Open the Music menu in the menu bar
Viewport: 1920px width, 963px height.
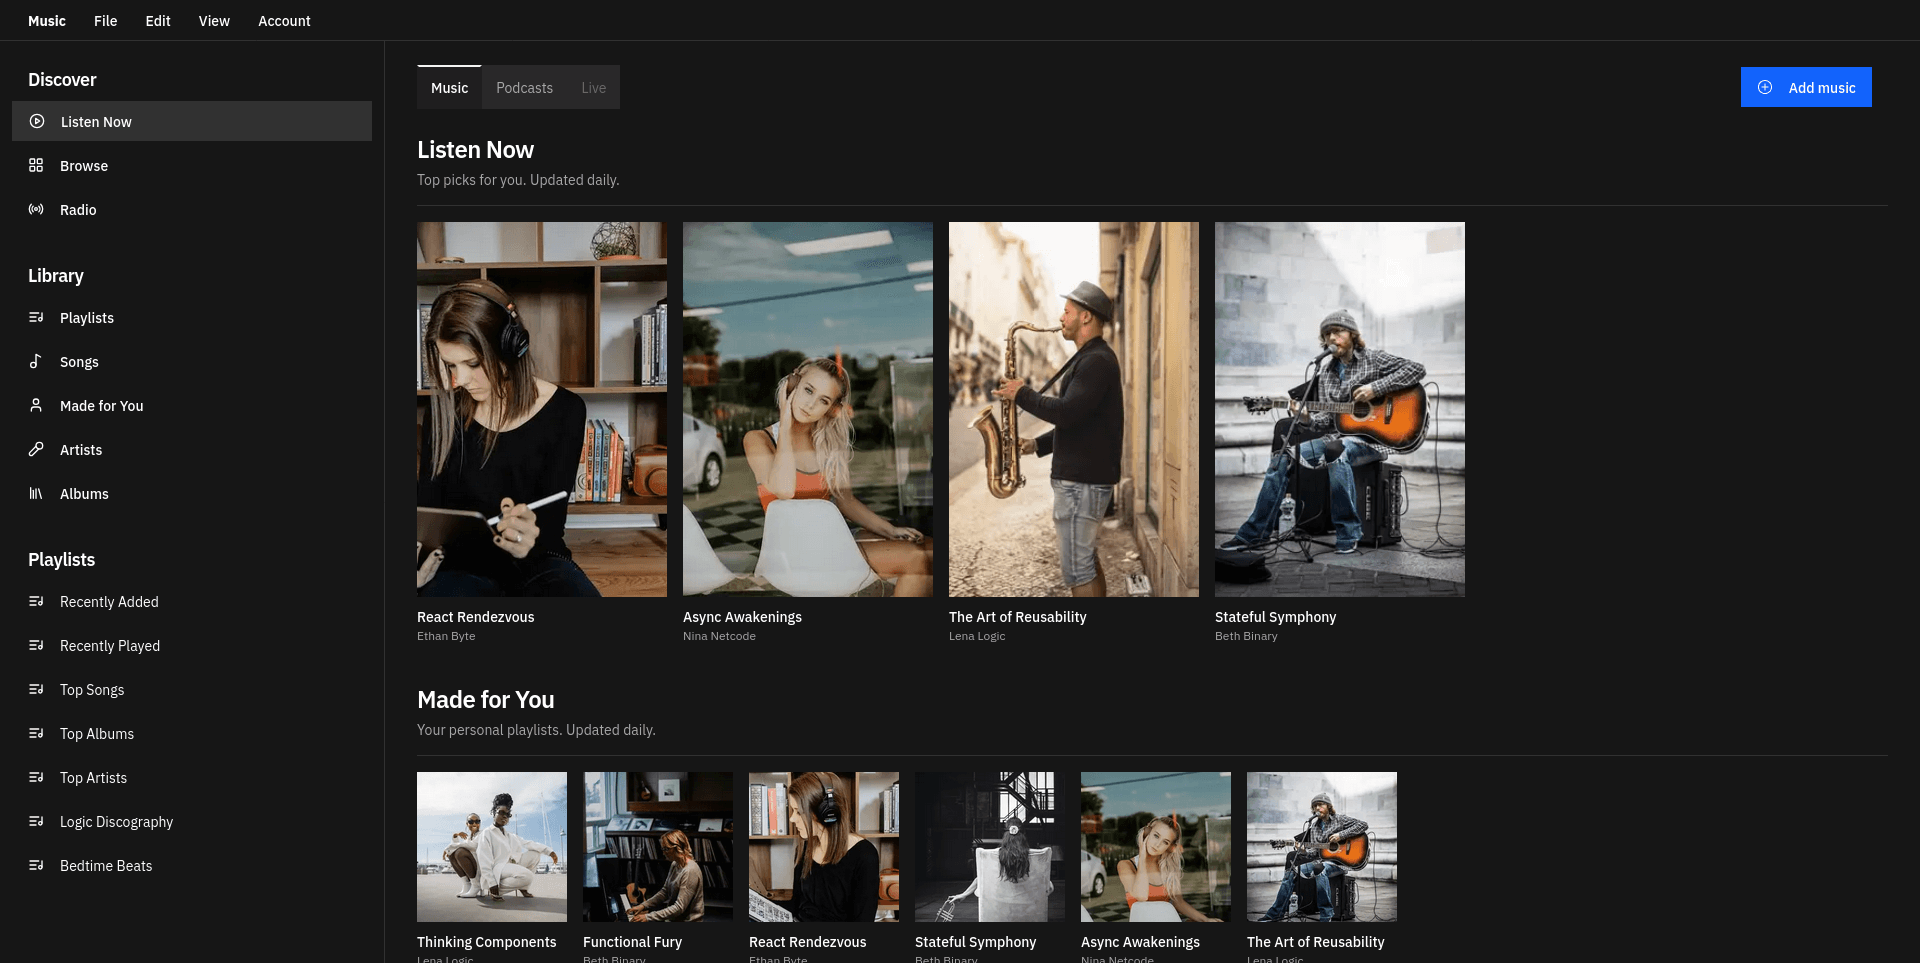coord(47,20)
